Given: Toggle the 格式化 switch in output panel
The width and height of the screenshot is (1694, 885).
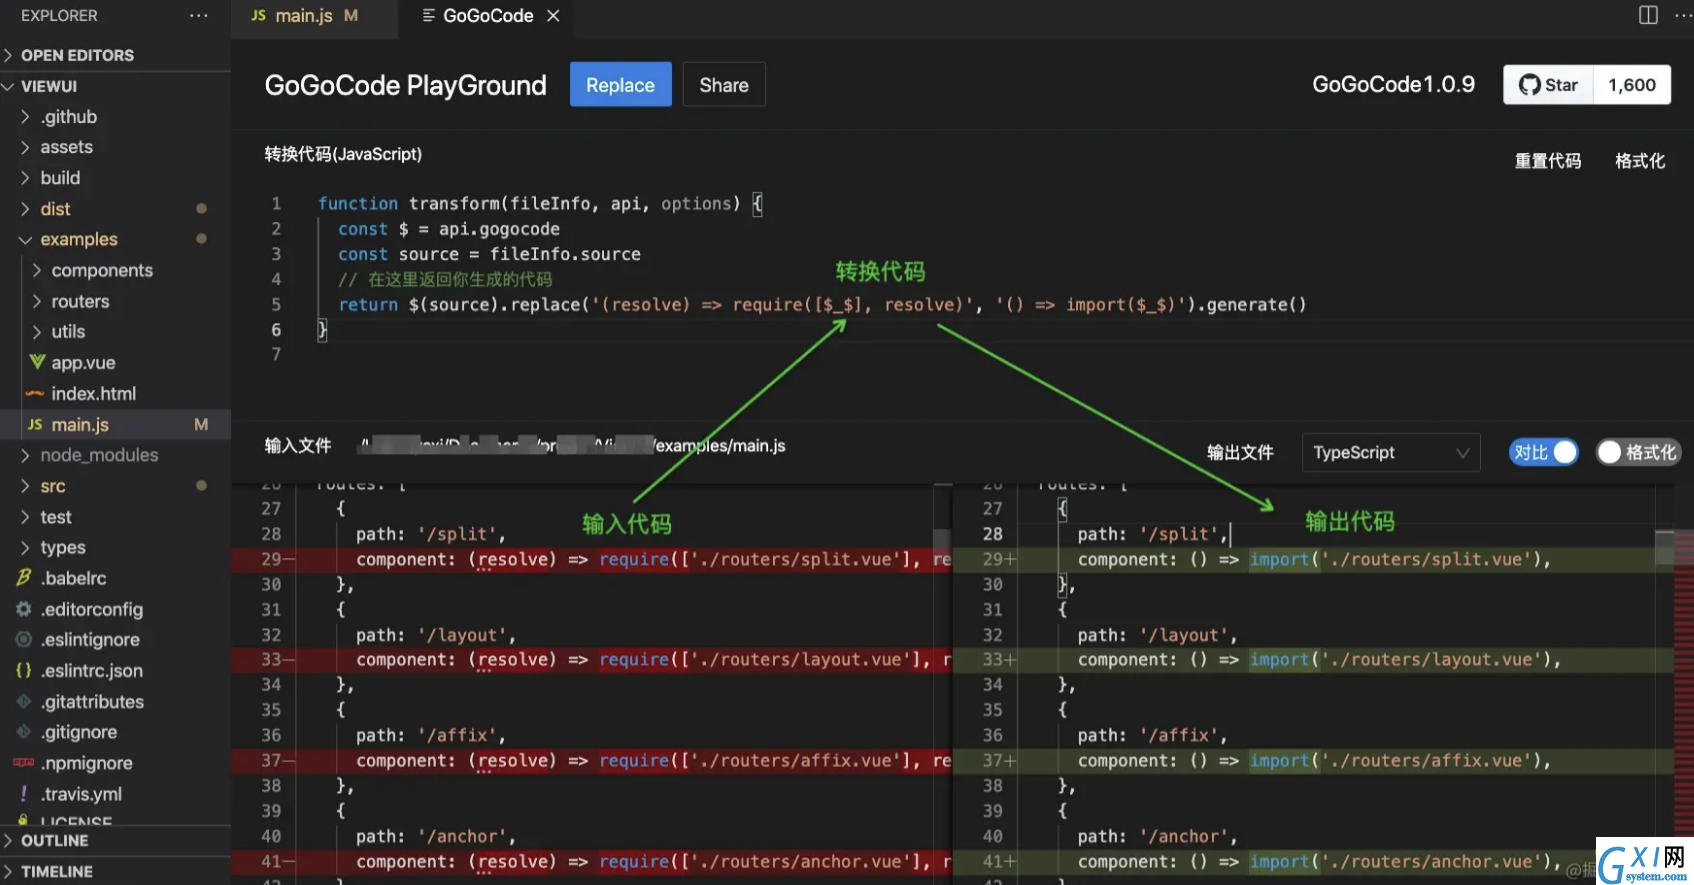Looking at the screenshot, I should coord(1638,453).
